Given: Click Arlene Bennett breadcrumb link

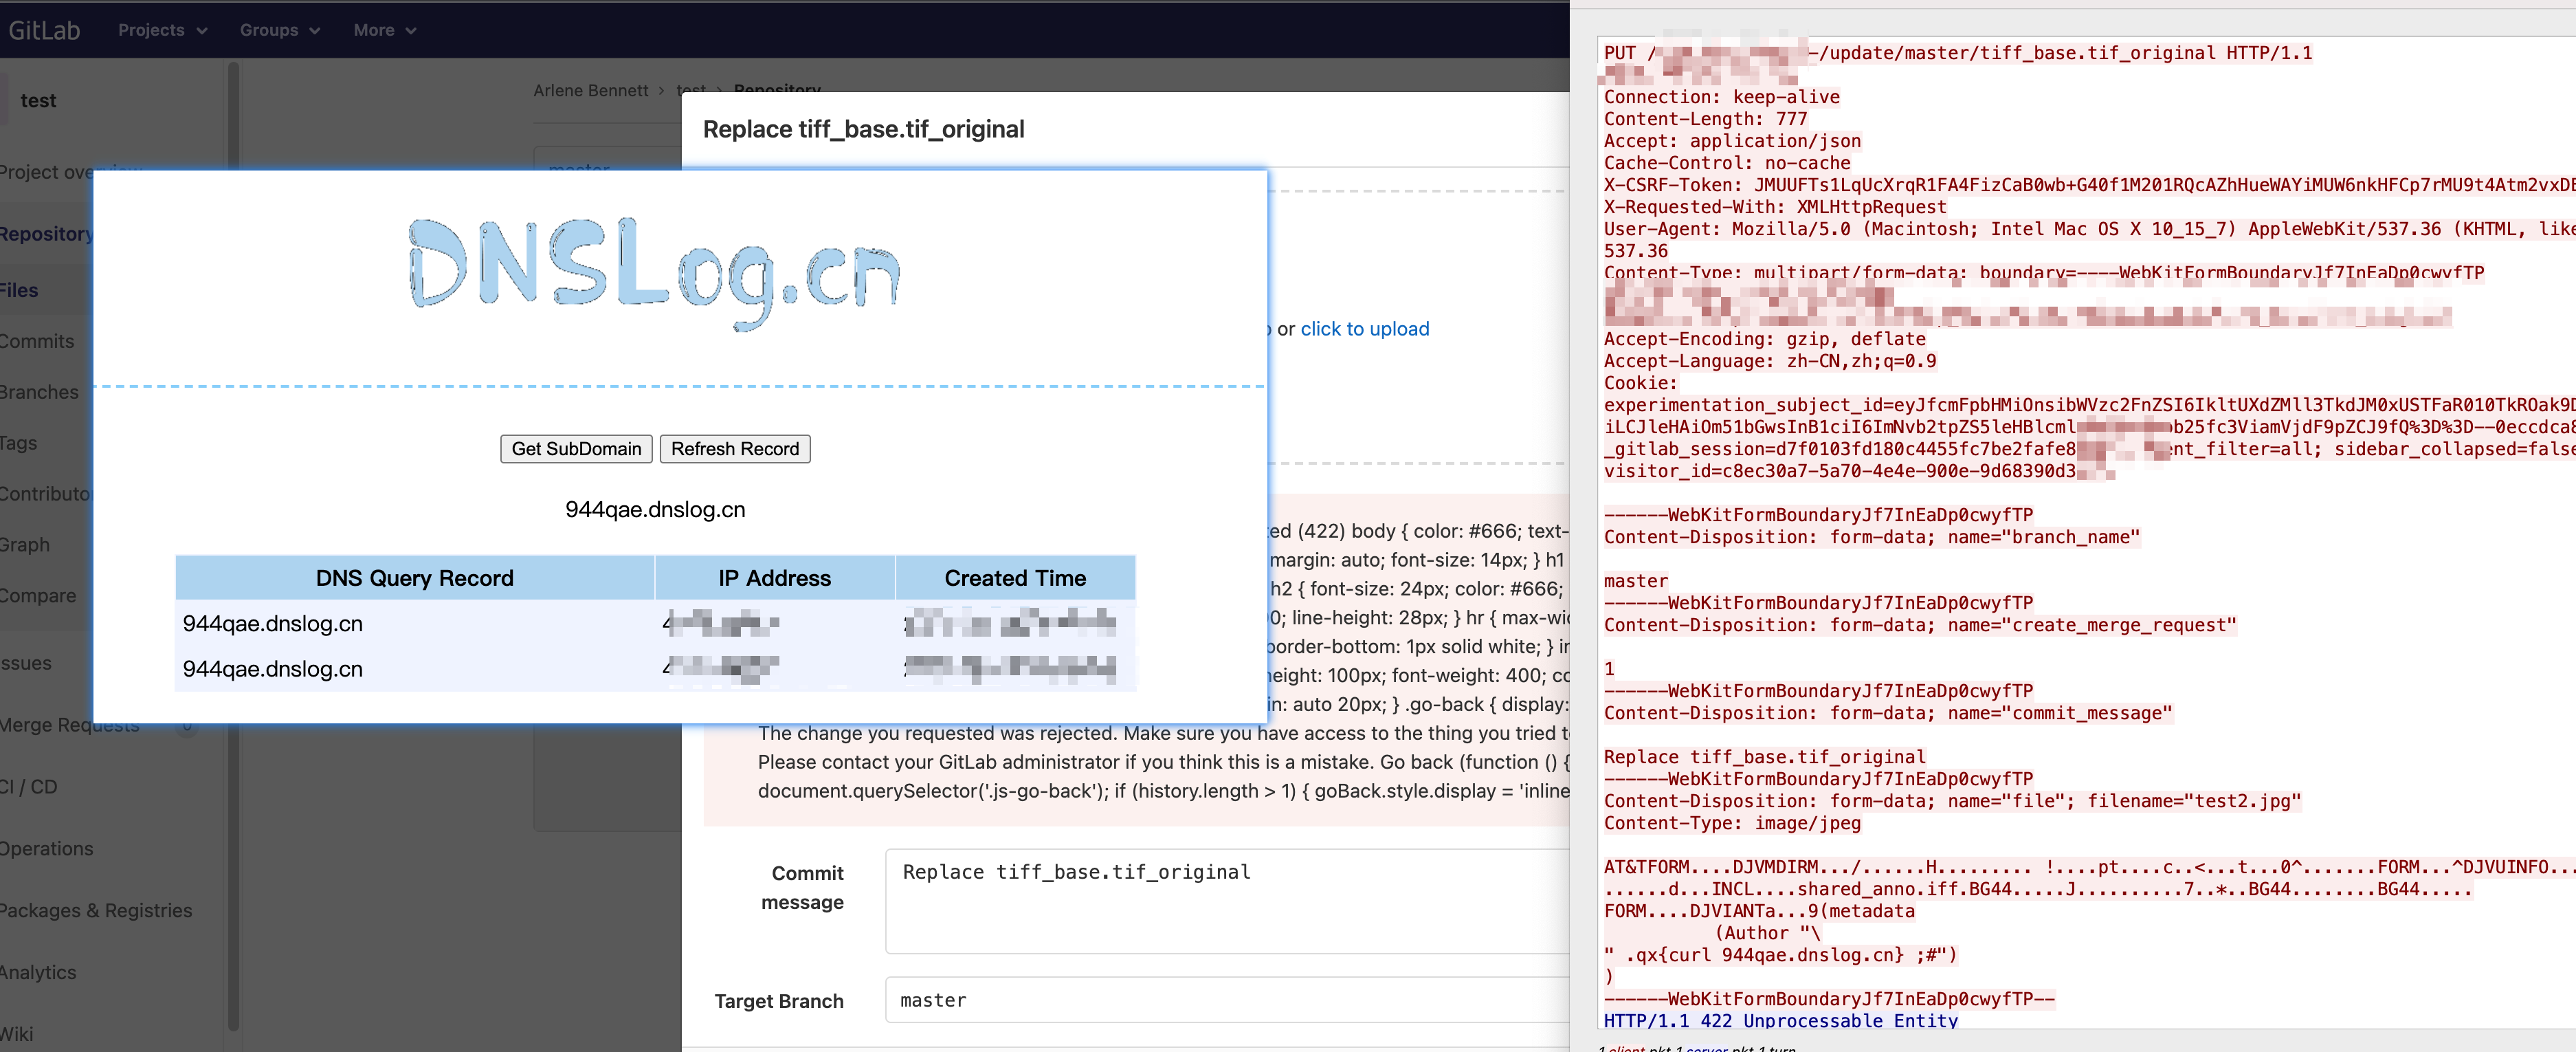Looking at the screenshot, I should (x=590, y=90).
